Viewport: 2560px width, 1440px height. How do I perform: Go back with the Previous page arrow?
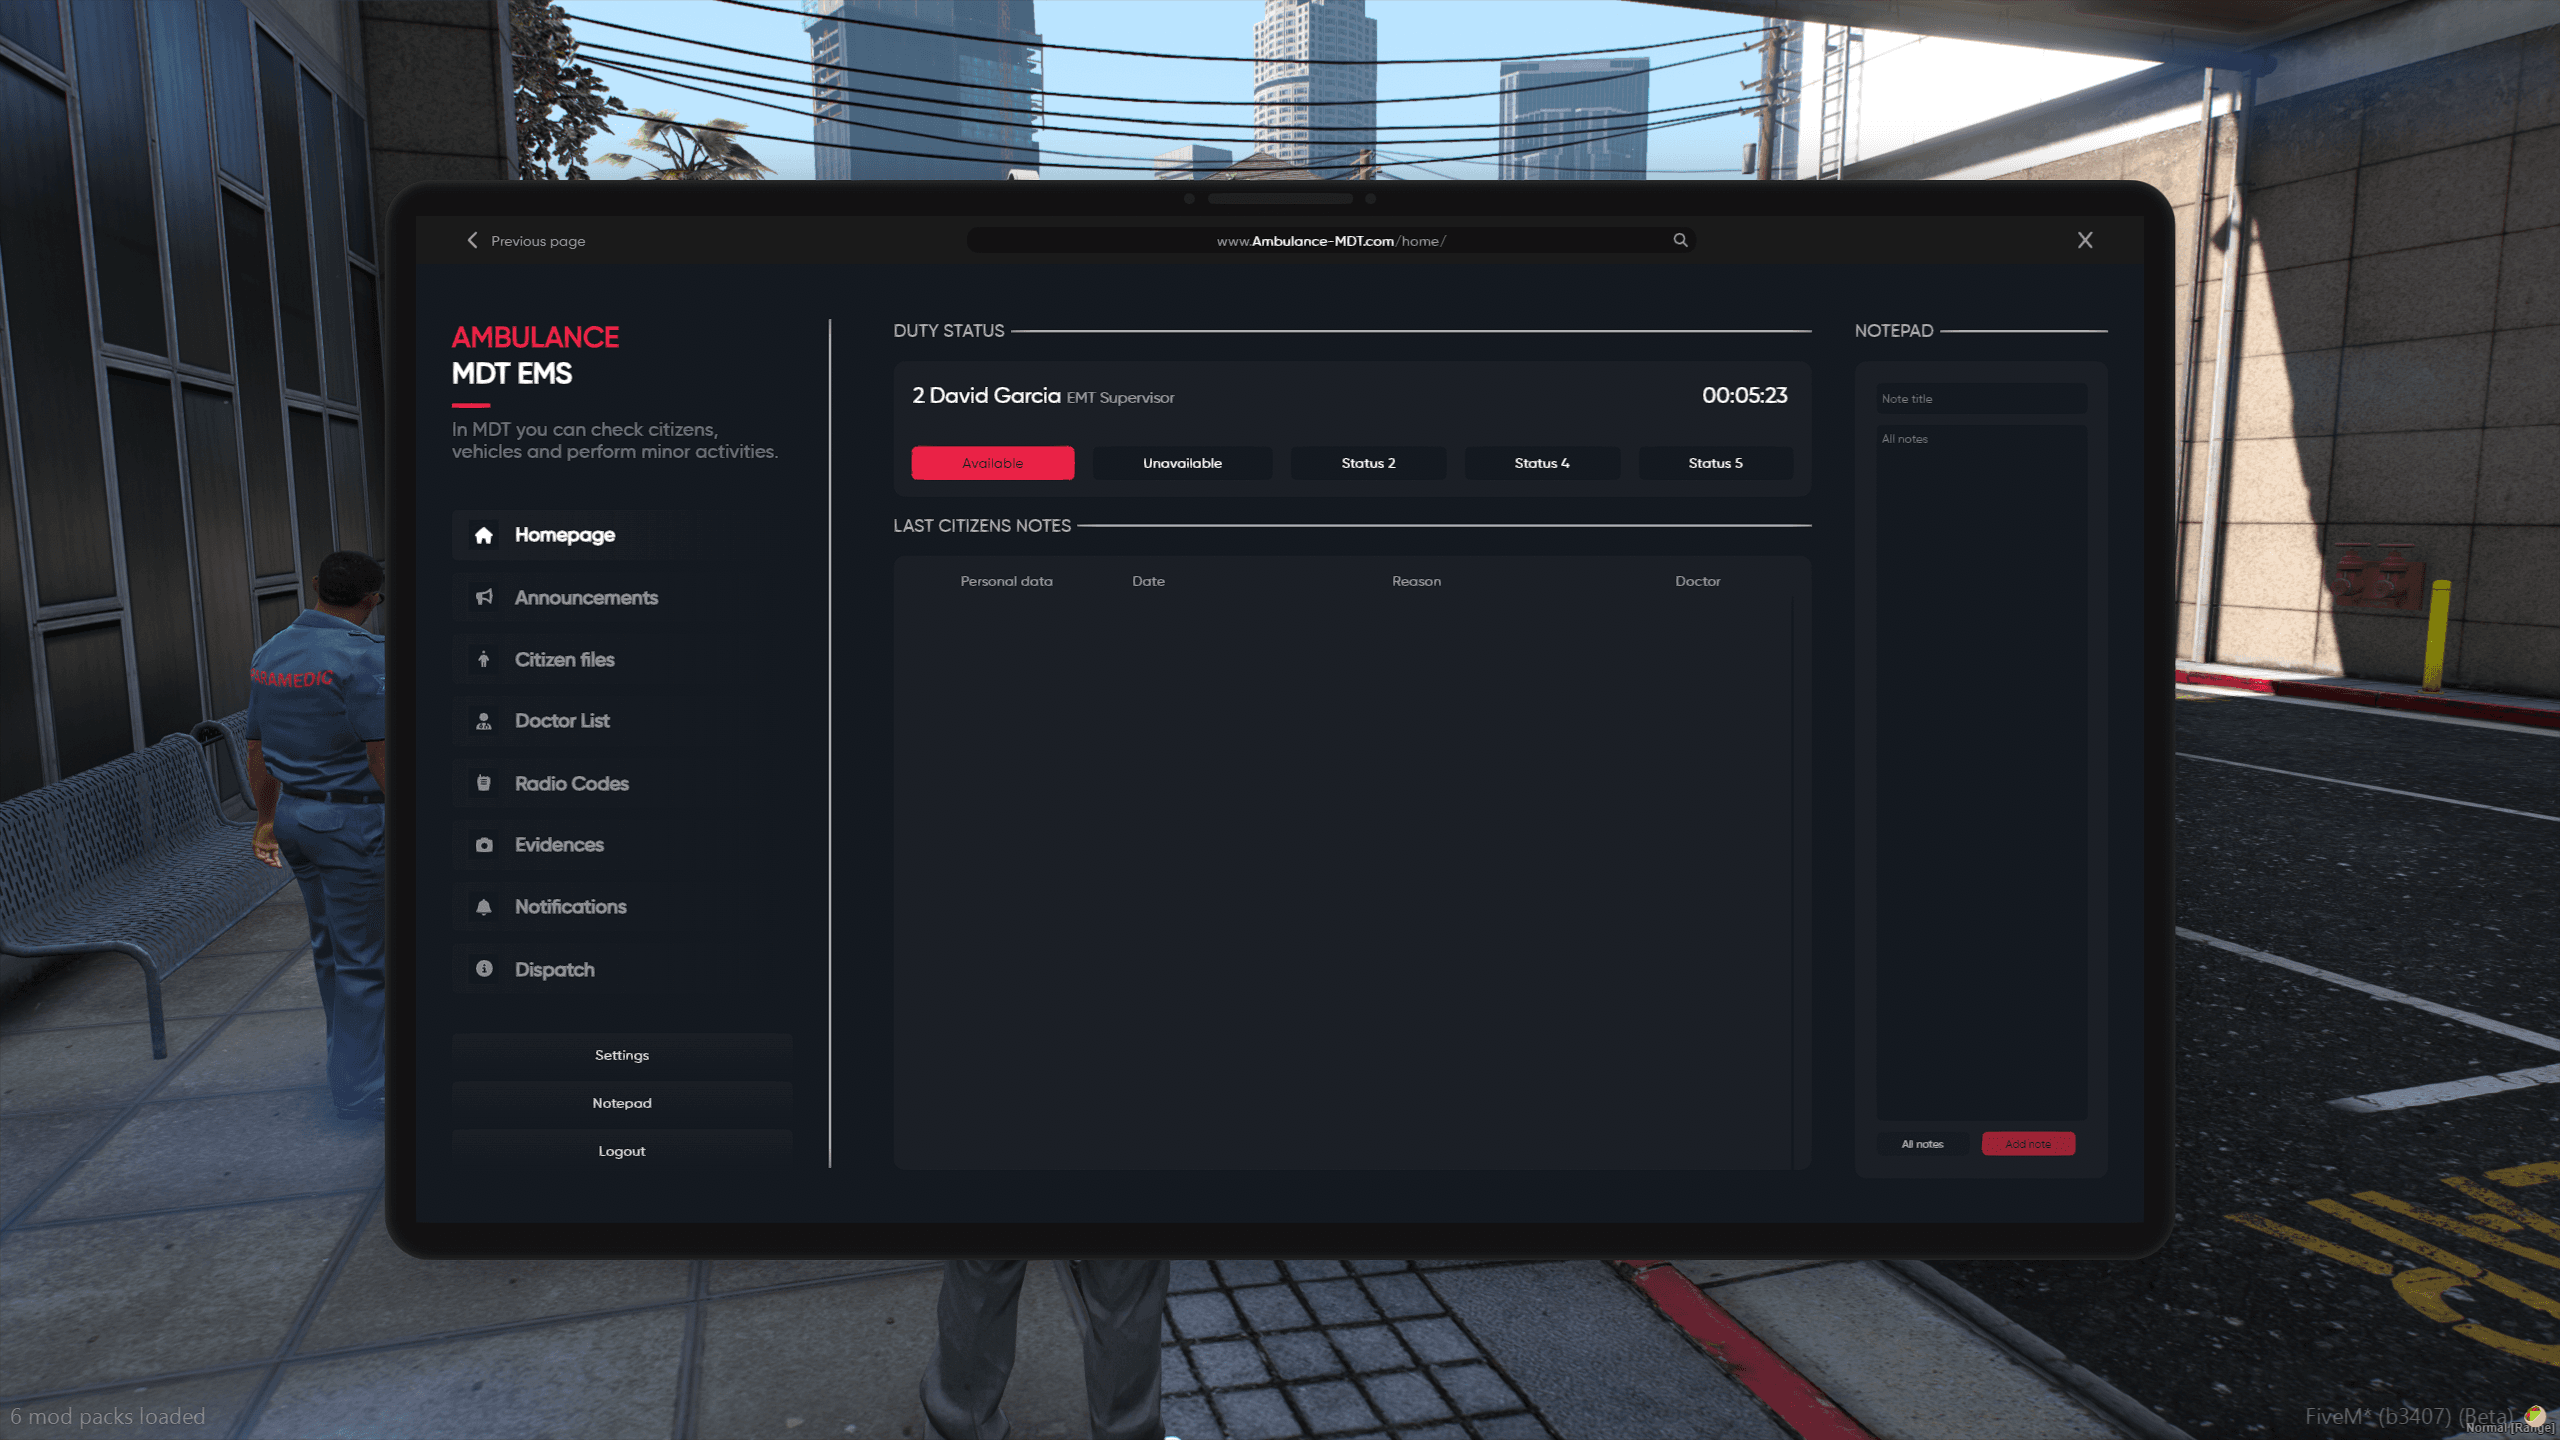[x=473, y=240]
